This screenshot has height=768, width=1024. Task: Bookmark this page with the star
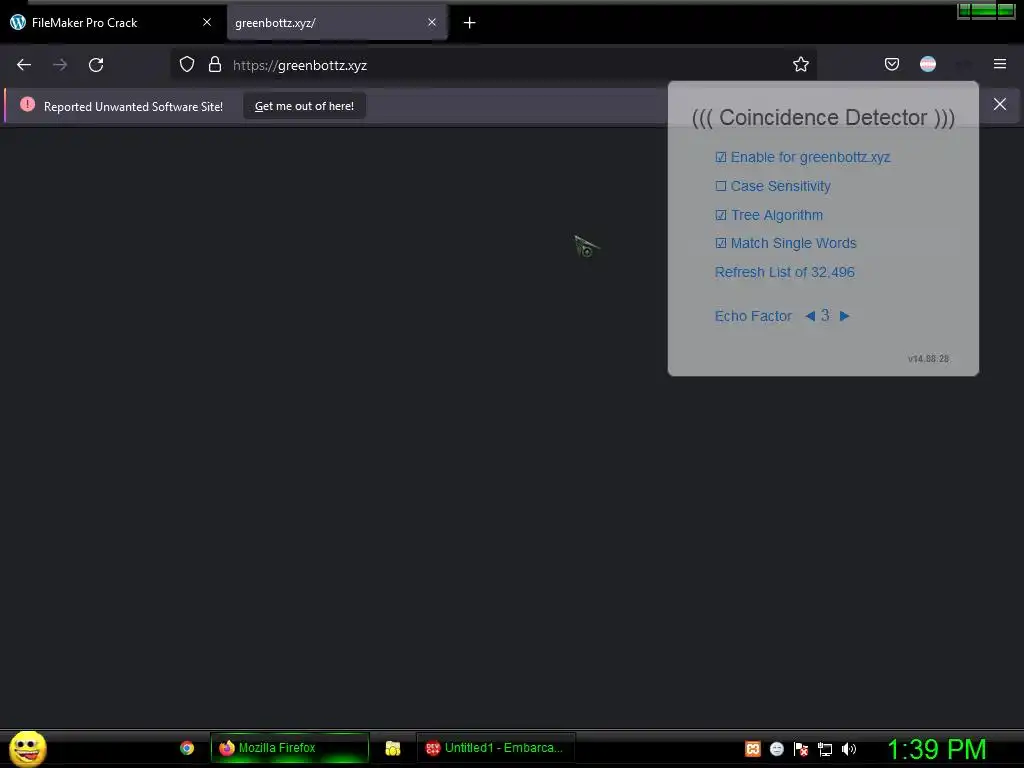click(x=801, y=64)
